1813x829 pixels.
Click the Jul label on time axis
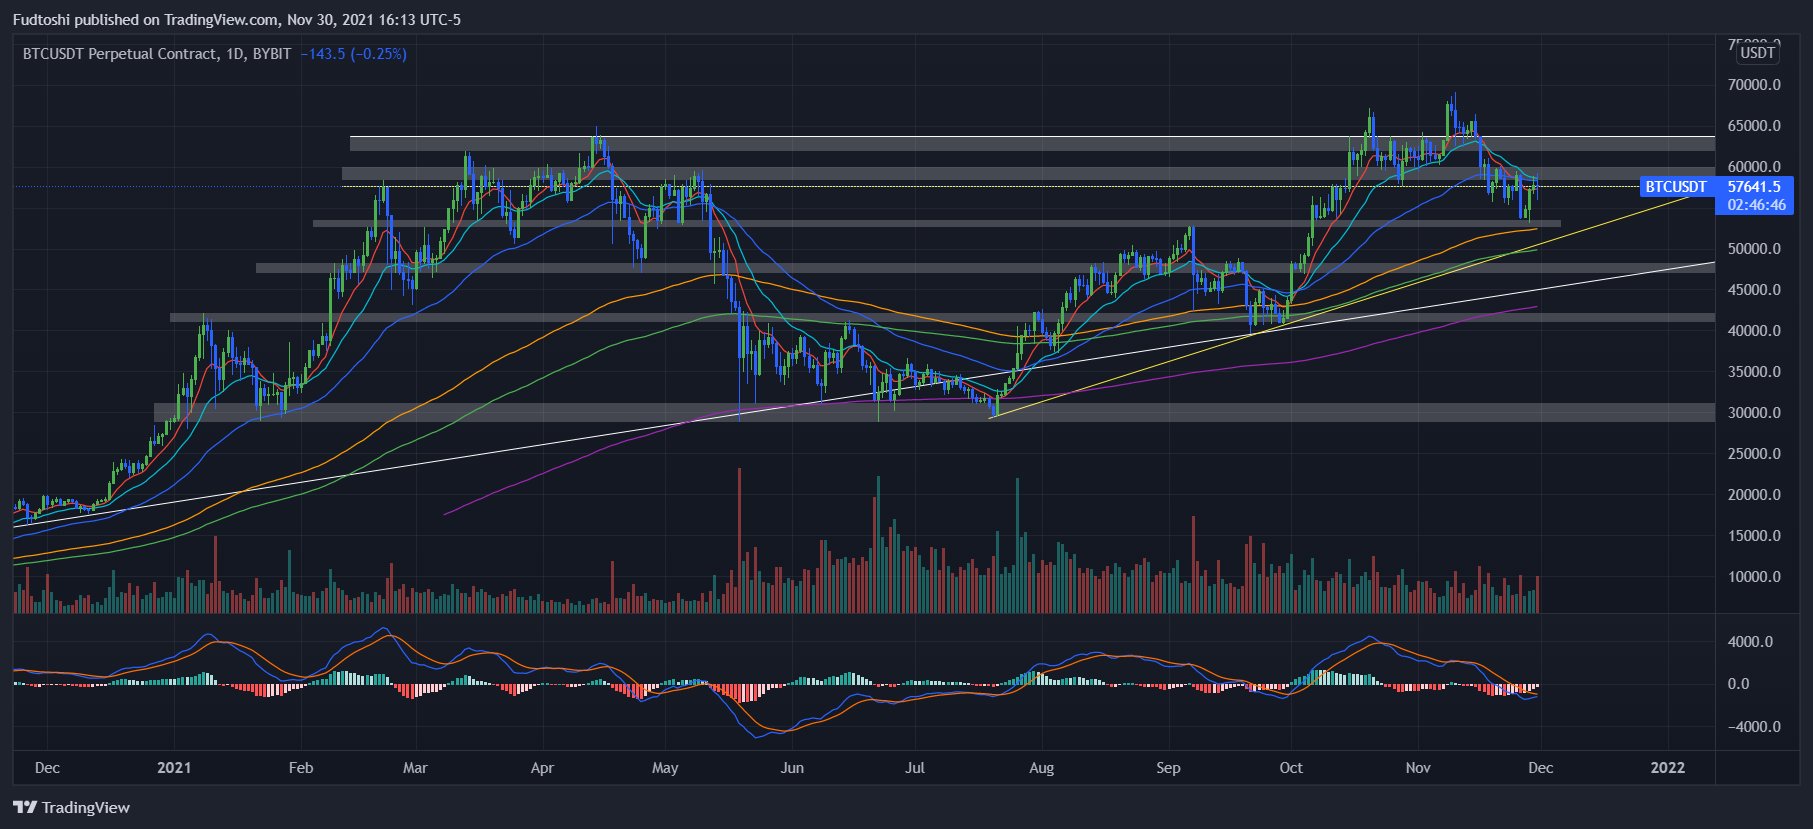[x=915, y=768]
